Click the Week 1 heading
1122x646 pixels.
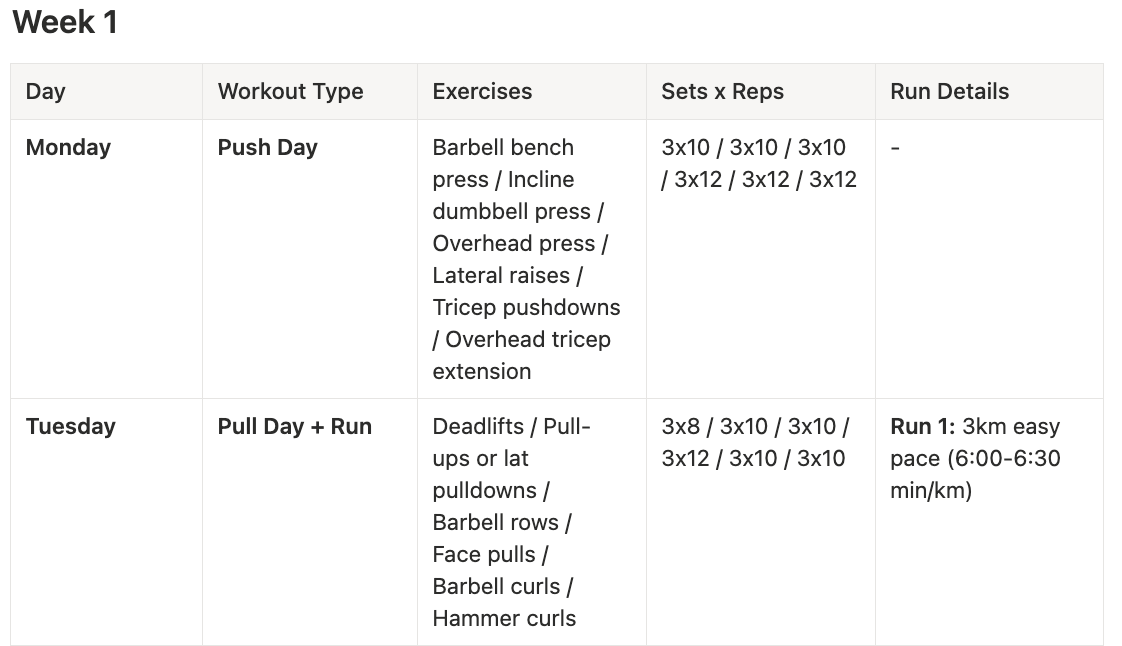pos(65,22)
